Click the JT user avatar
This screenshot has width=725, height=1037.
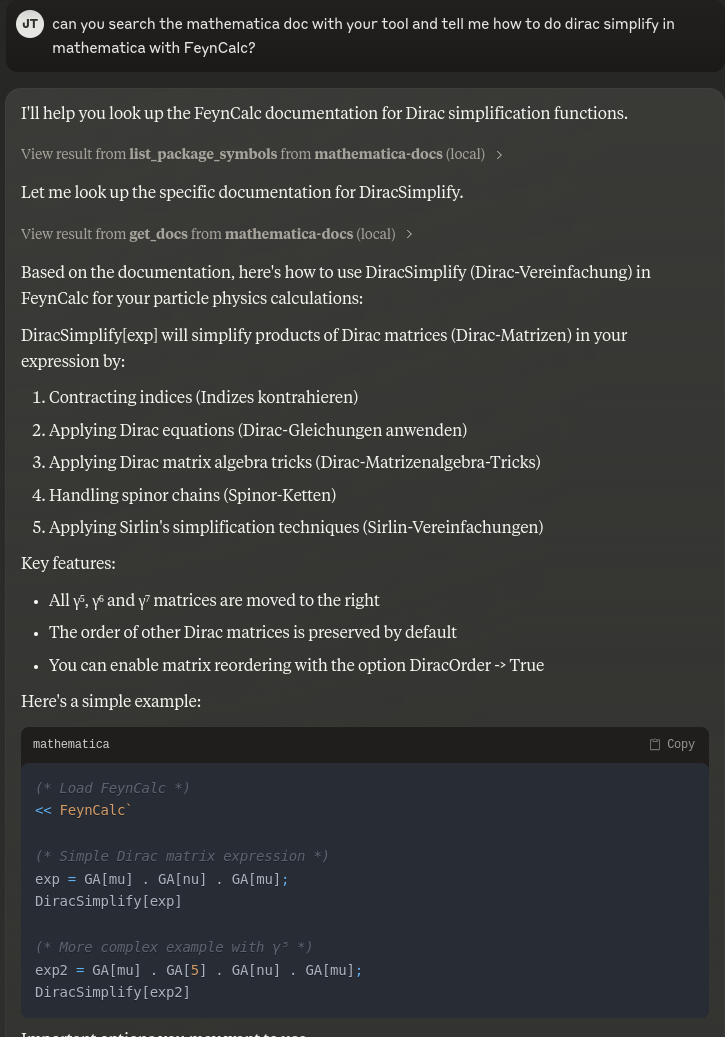[x=29, y=23]
